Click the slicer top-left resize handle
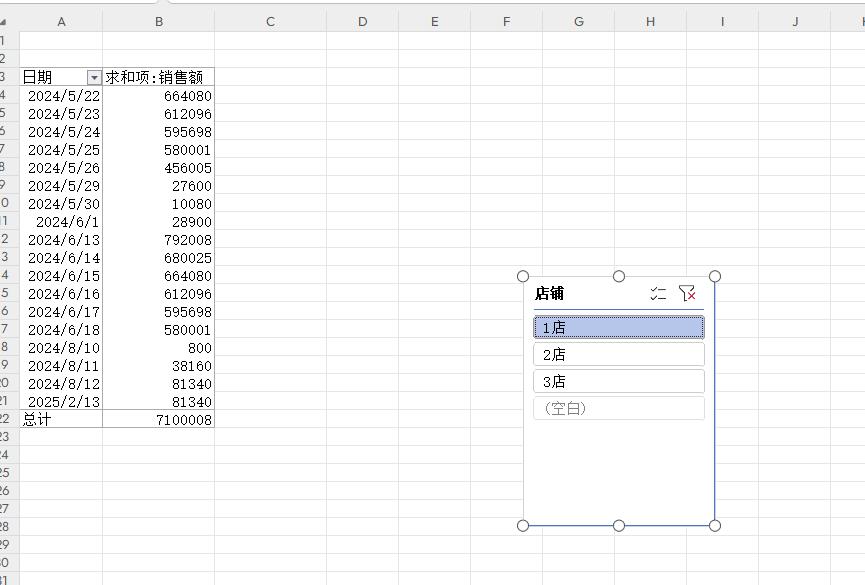This screenshot has height=585, width=865. 523,276
